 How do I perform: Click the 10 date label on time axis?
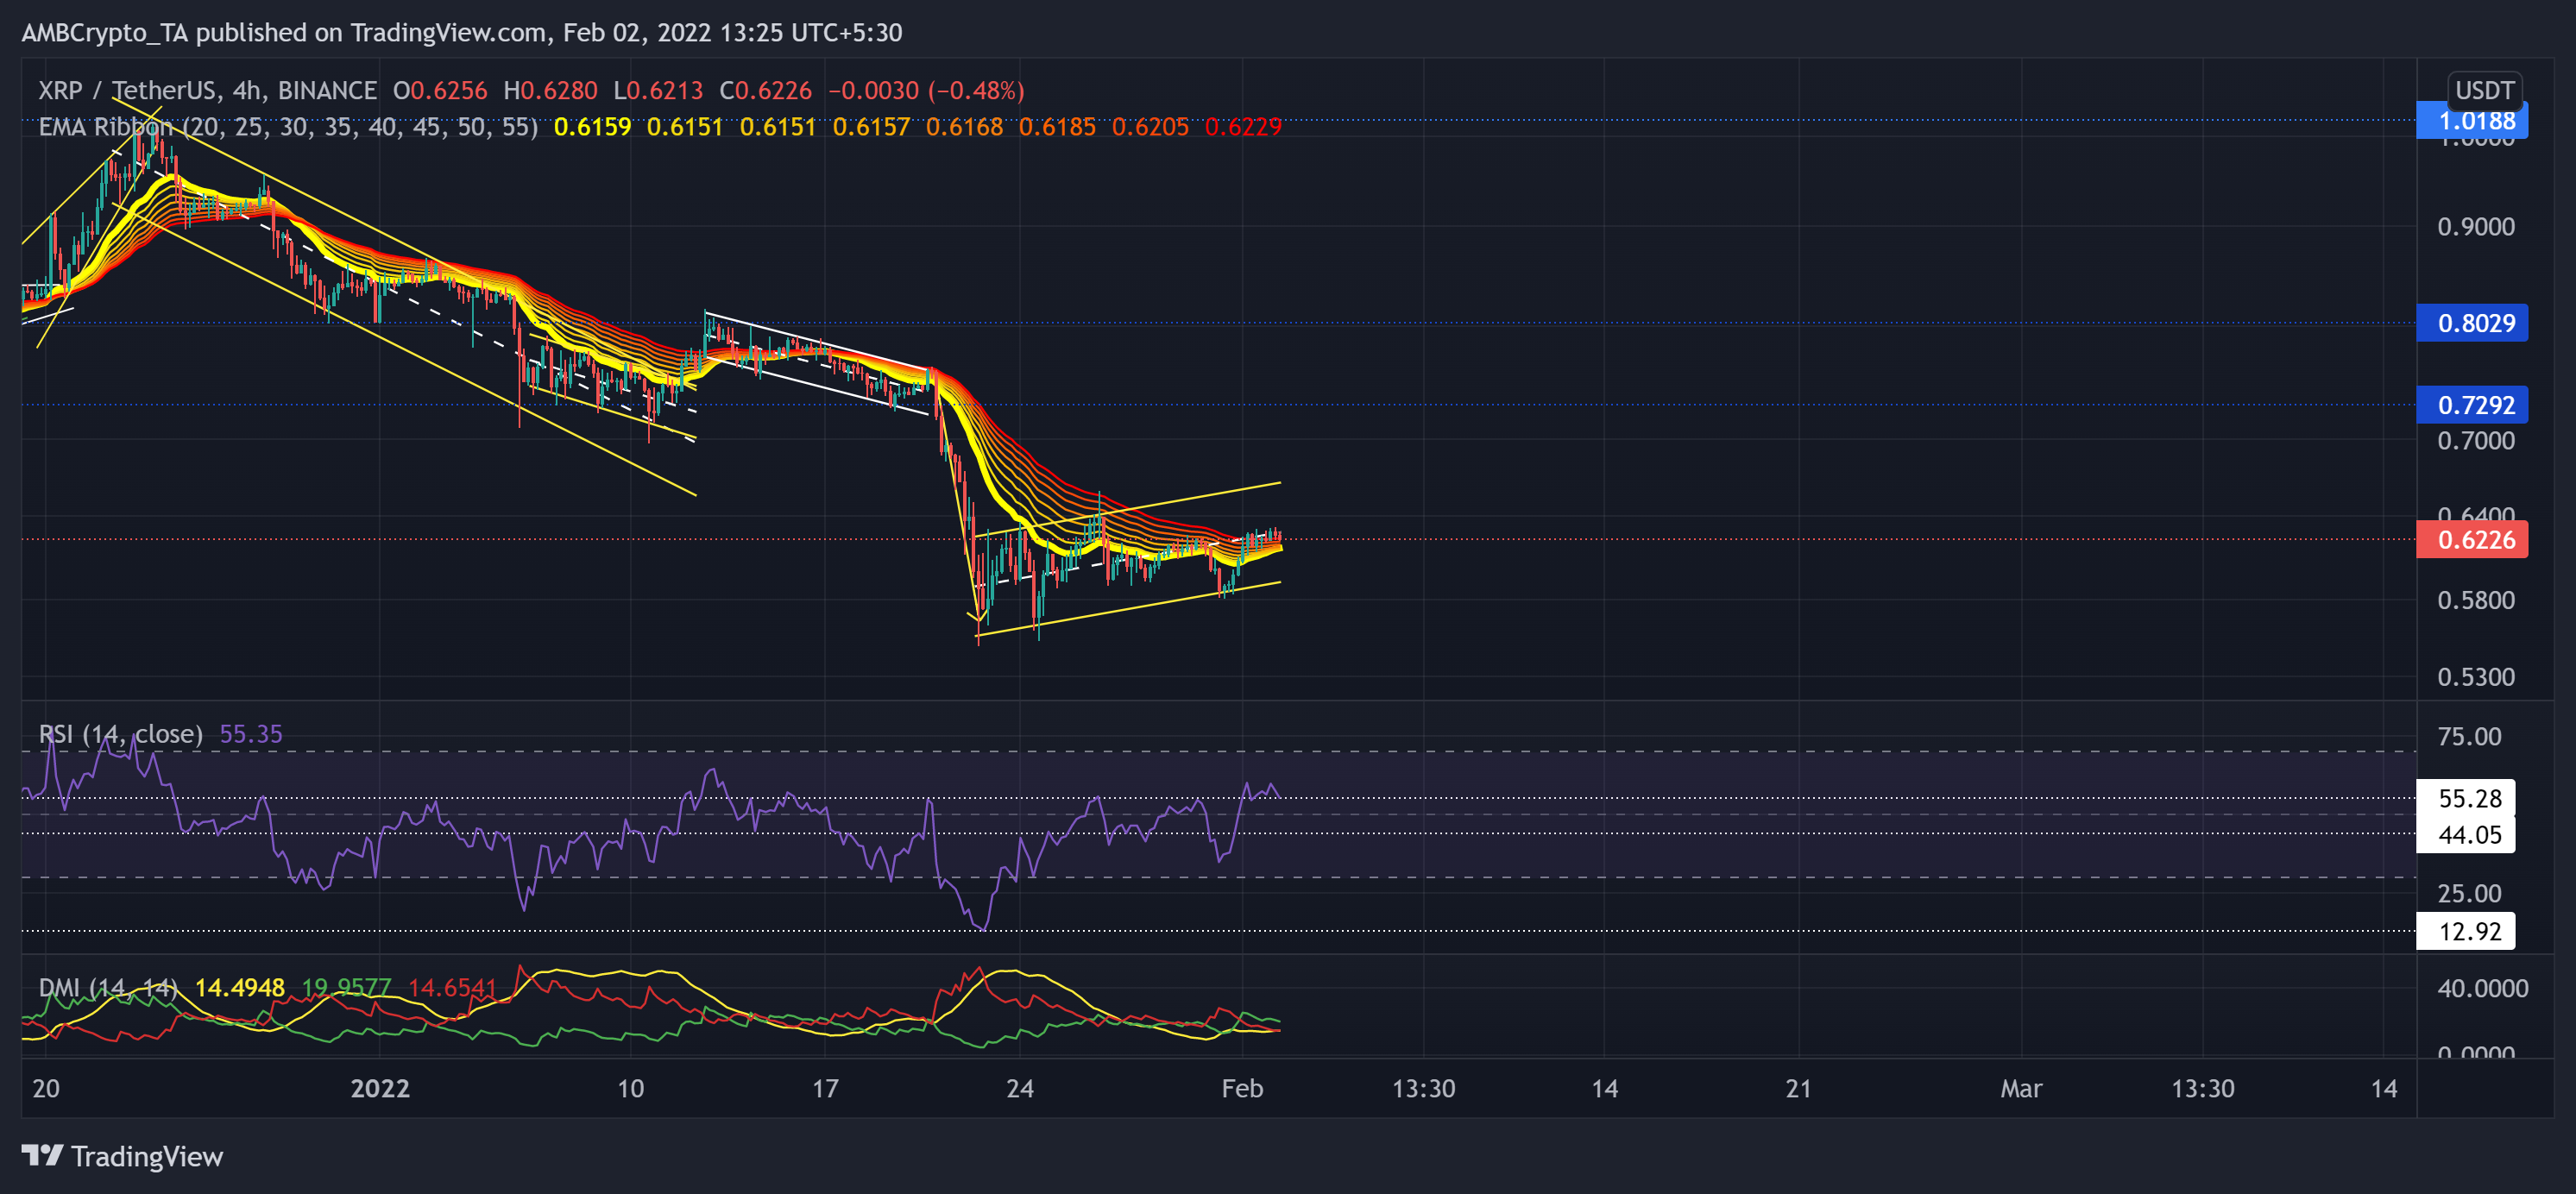(x=631, y=1088)
